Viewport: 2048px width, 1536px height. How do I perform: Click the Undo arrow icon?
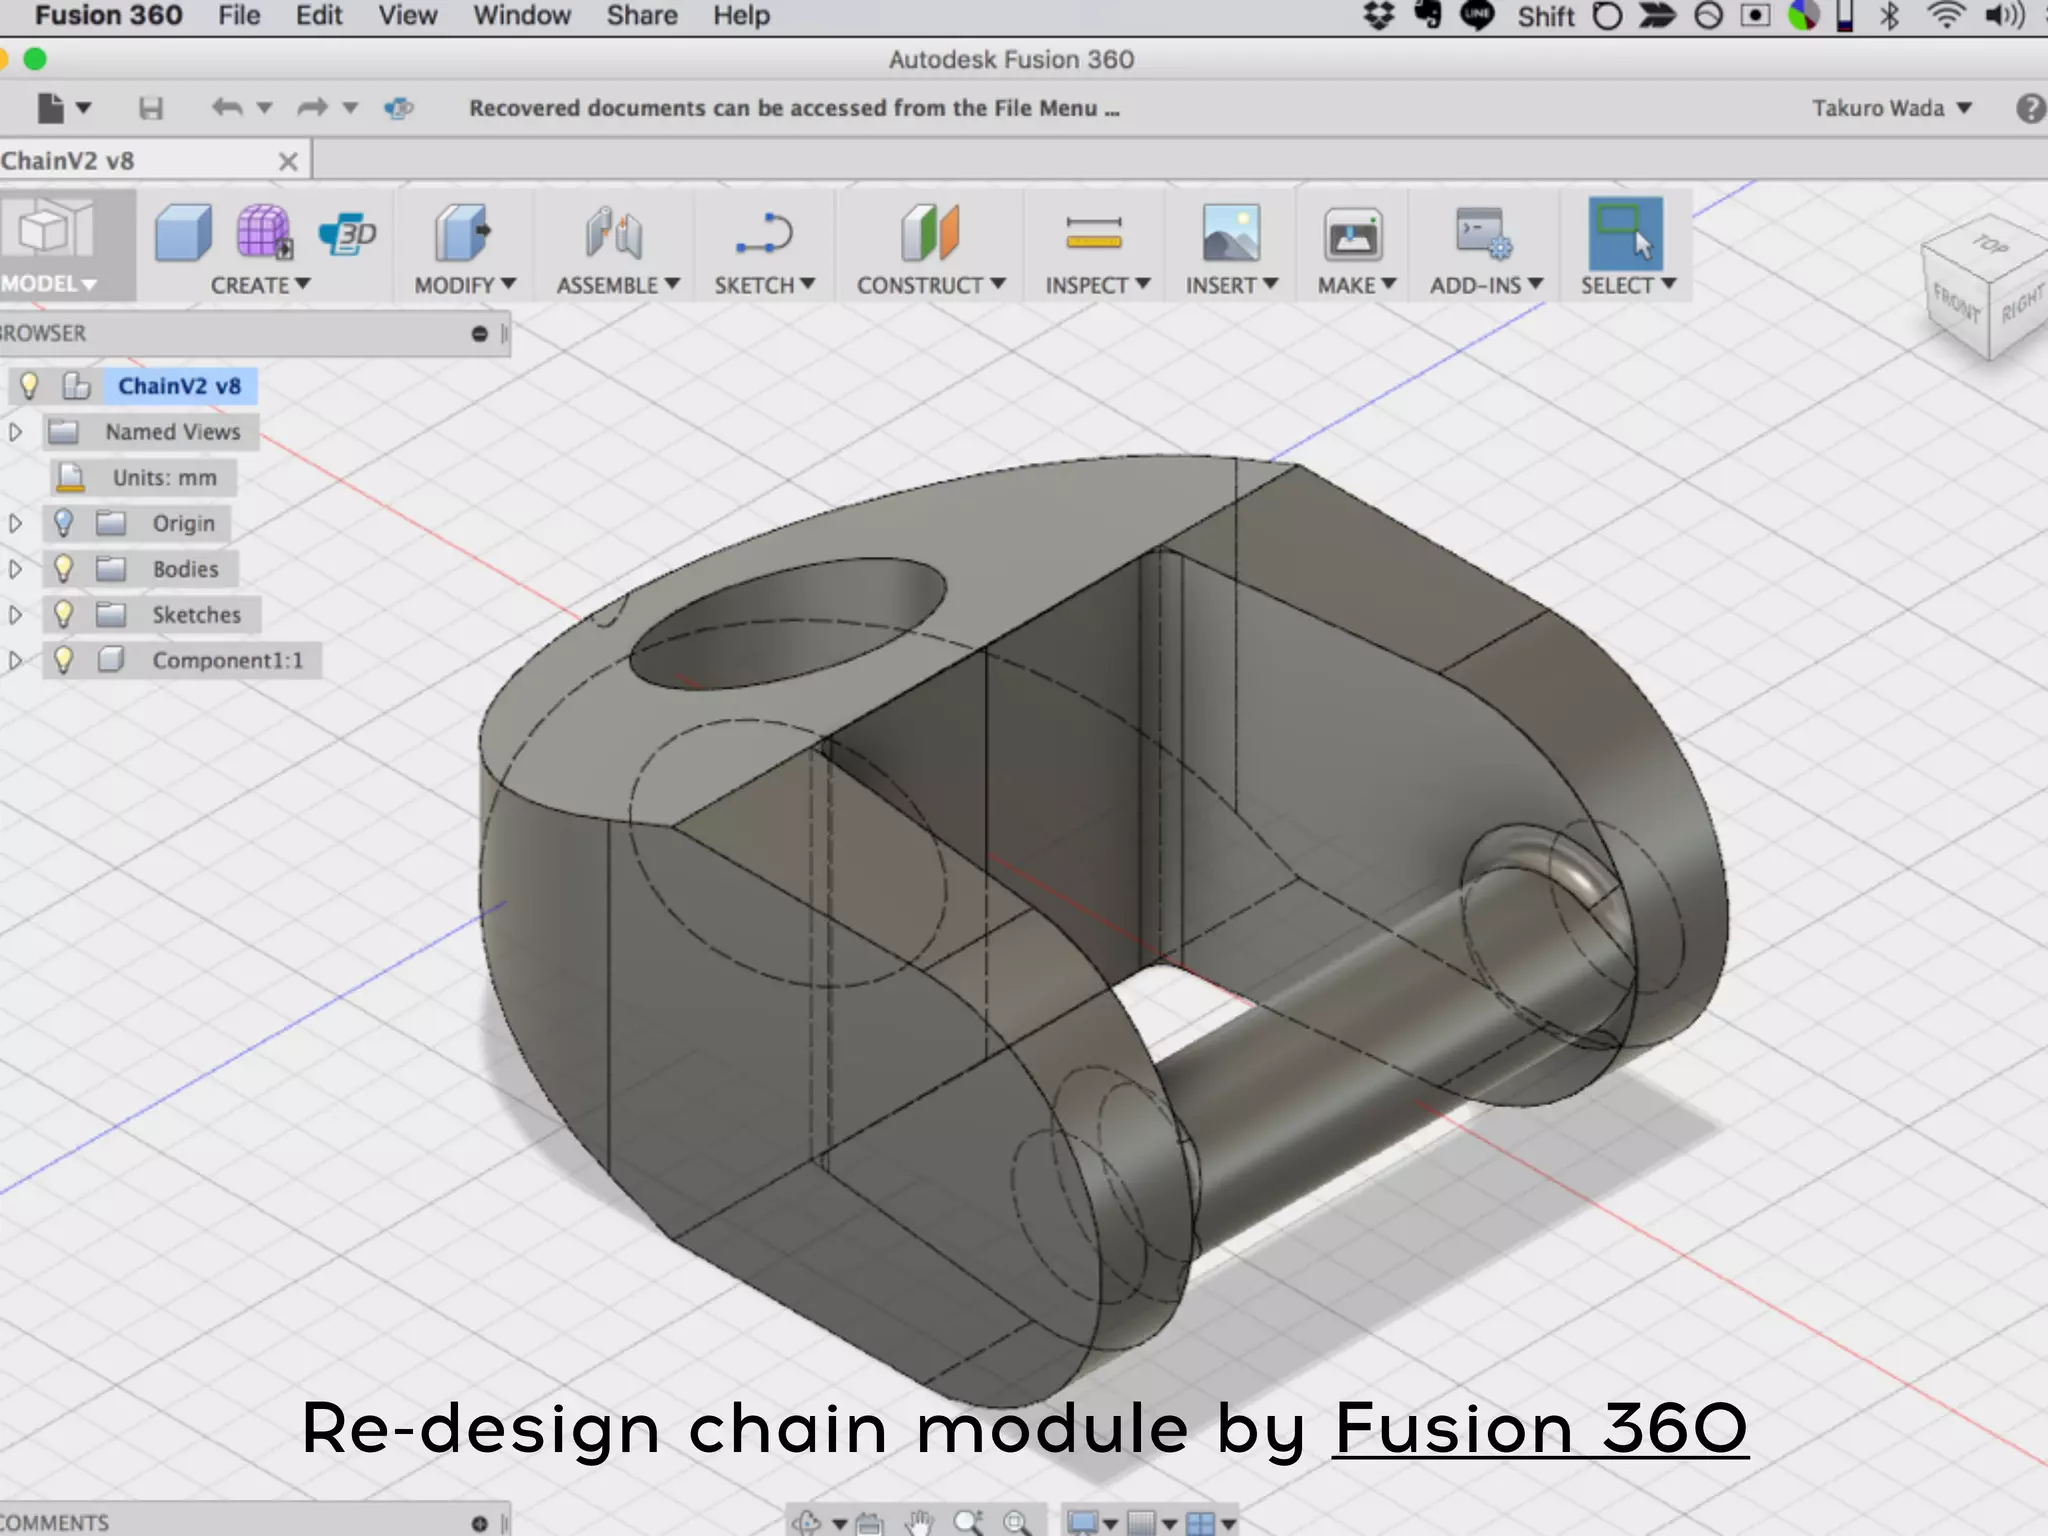click(x=227, y=107)
